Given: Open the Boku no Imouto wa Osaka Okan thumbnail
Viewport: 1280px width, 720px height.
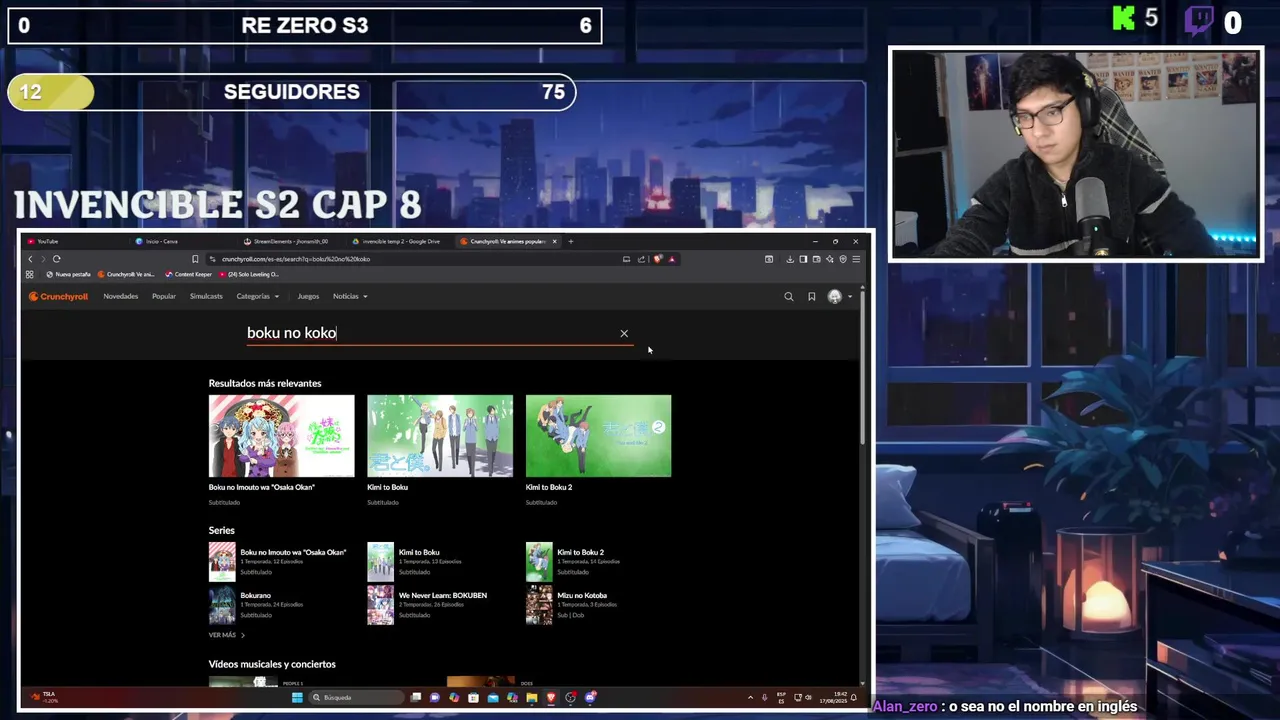Looking at the screenshot, I should pyautogui.click(x=281, y=436).
